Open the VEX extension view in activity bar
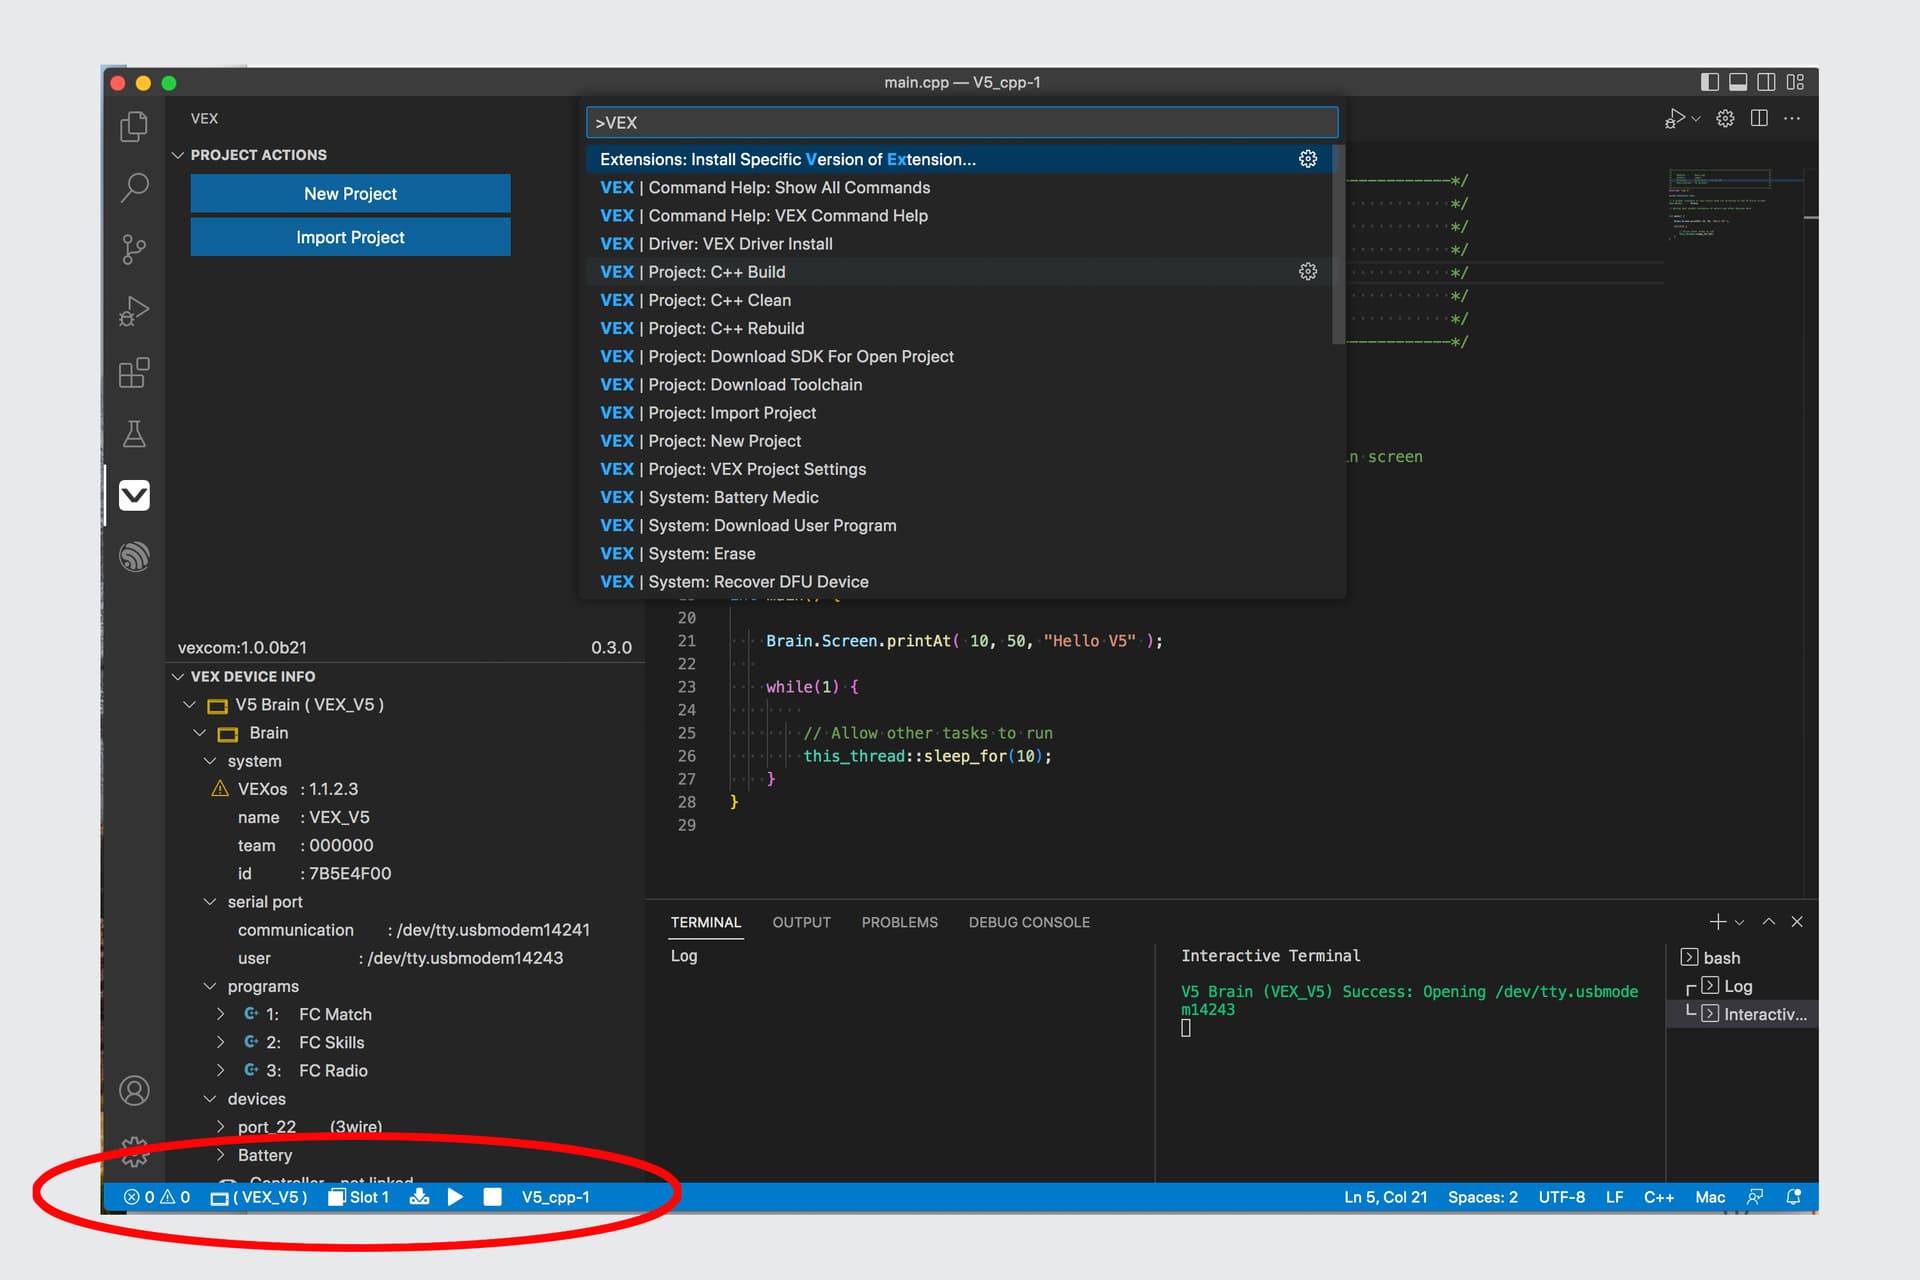Viewport: 1920px width, 1280px height. point(134,495)
